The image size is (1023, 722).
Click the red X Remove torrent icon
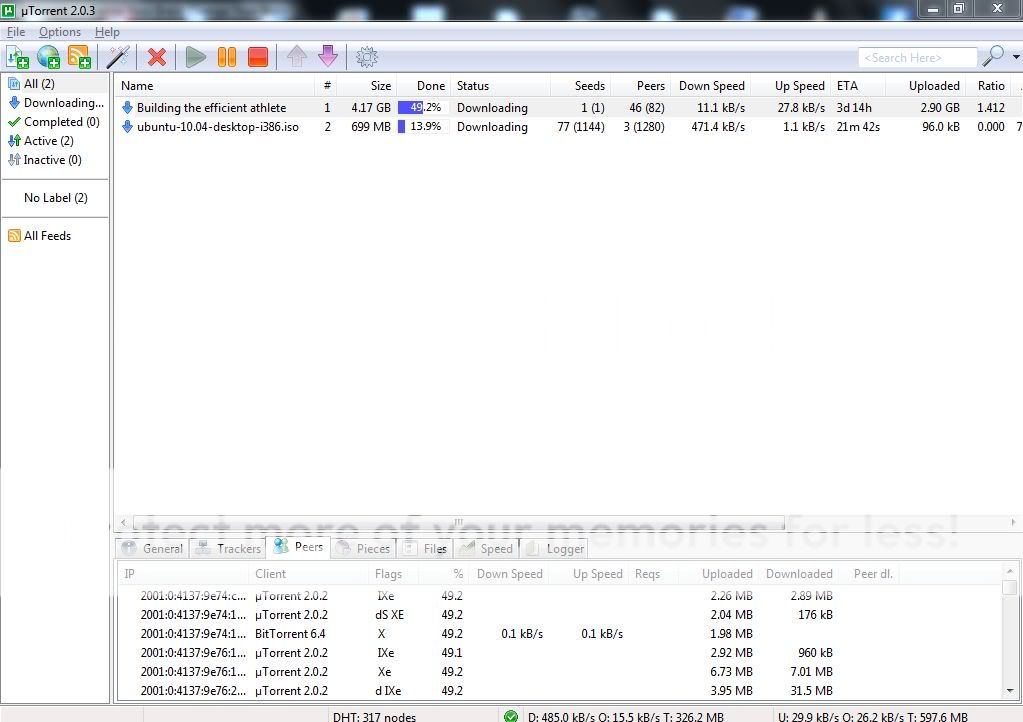pyautogui.click(x=157, y=57)
